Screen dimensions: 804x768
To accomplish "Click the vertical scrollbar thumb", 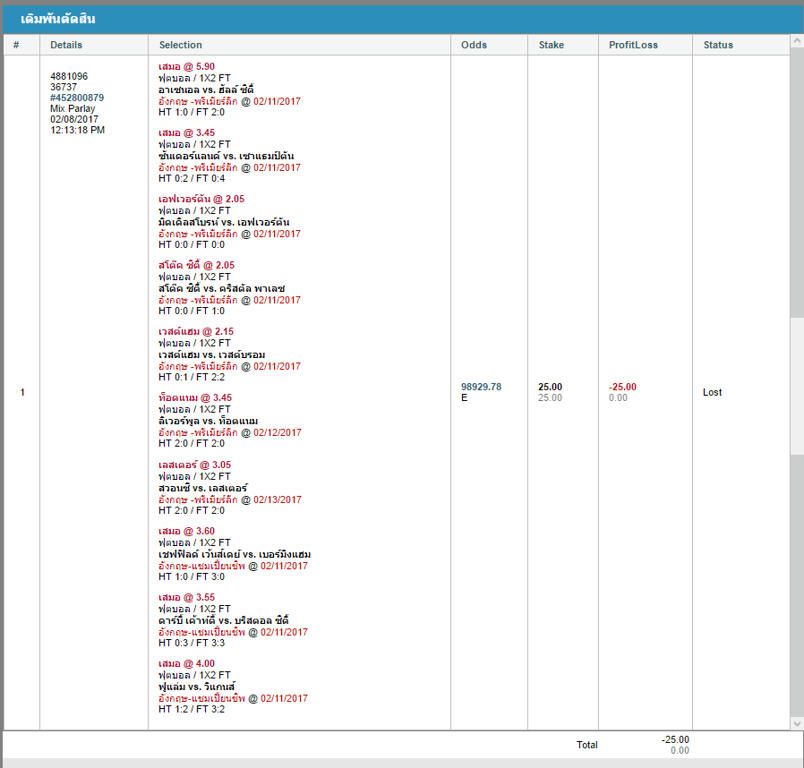I will (796, 386).
